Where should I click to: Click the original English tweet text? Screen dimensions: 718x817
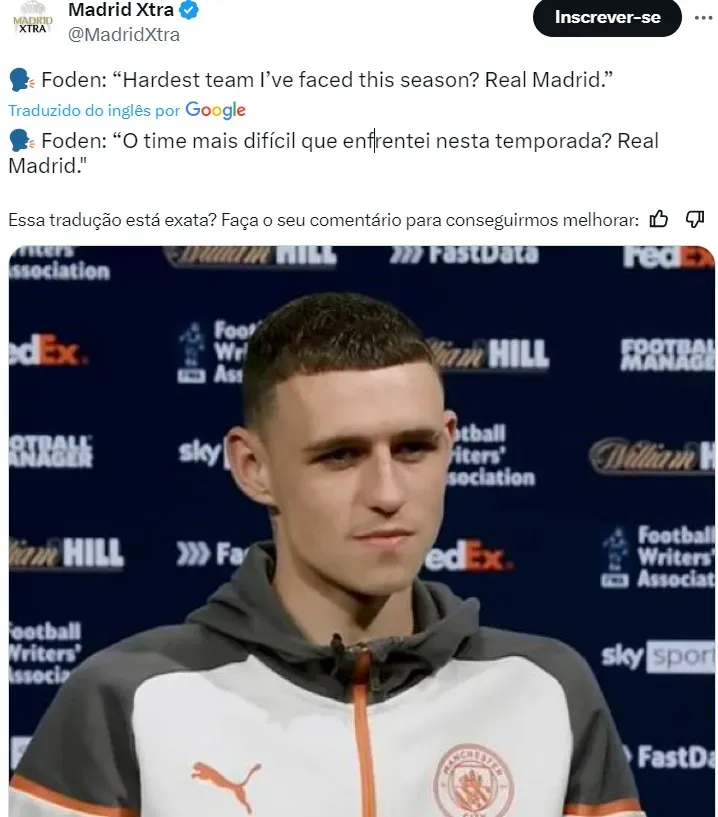327,80
